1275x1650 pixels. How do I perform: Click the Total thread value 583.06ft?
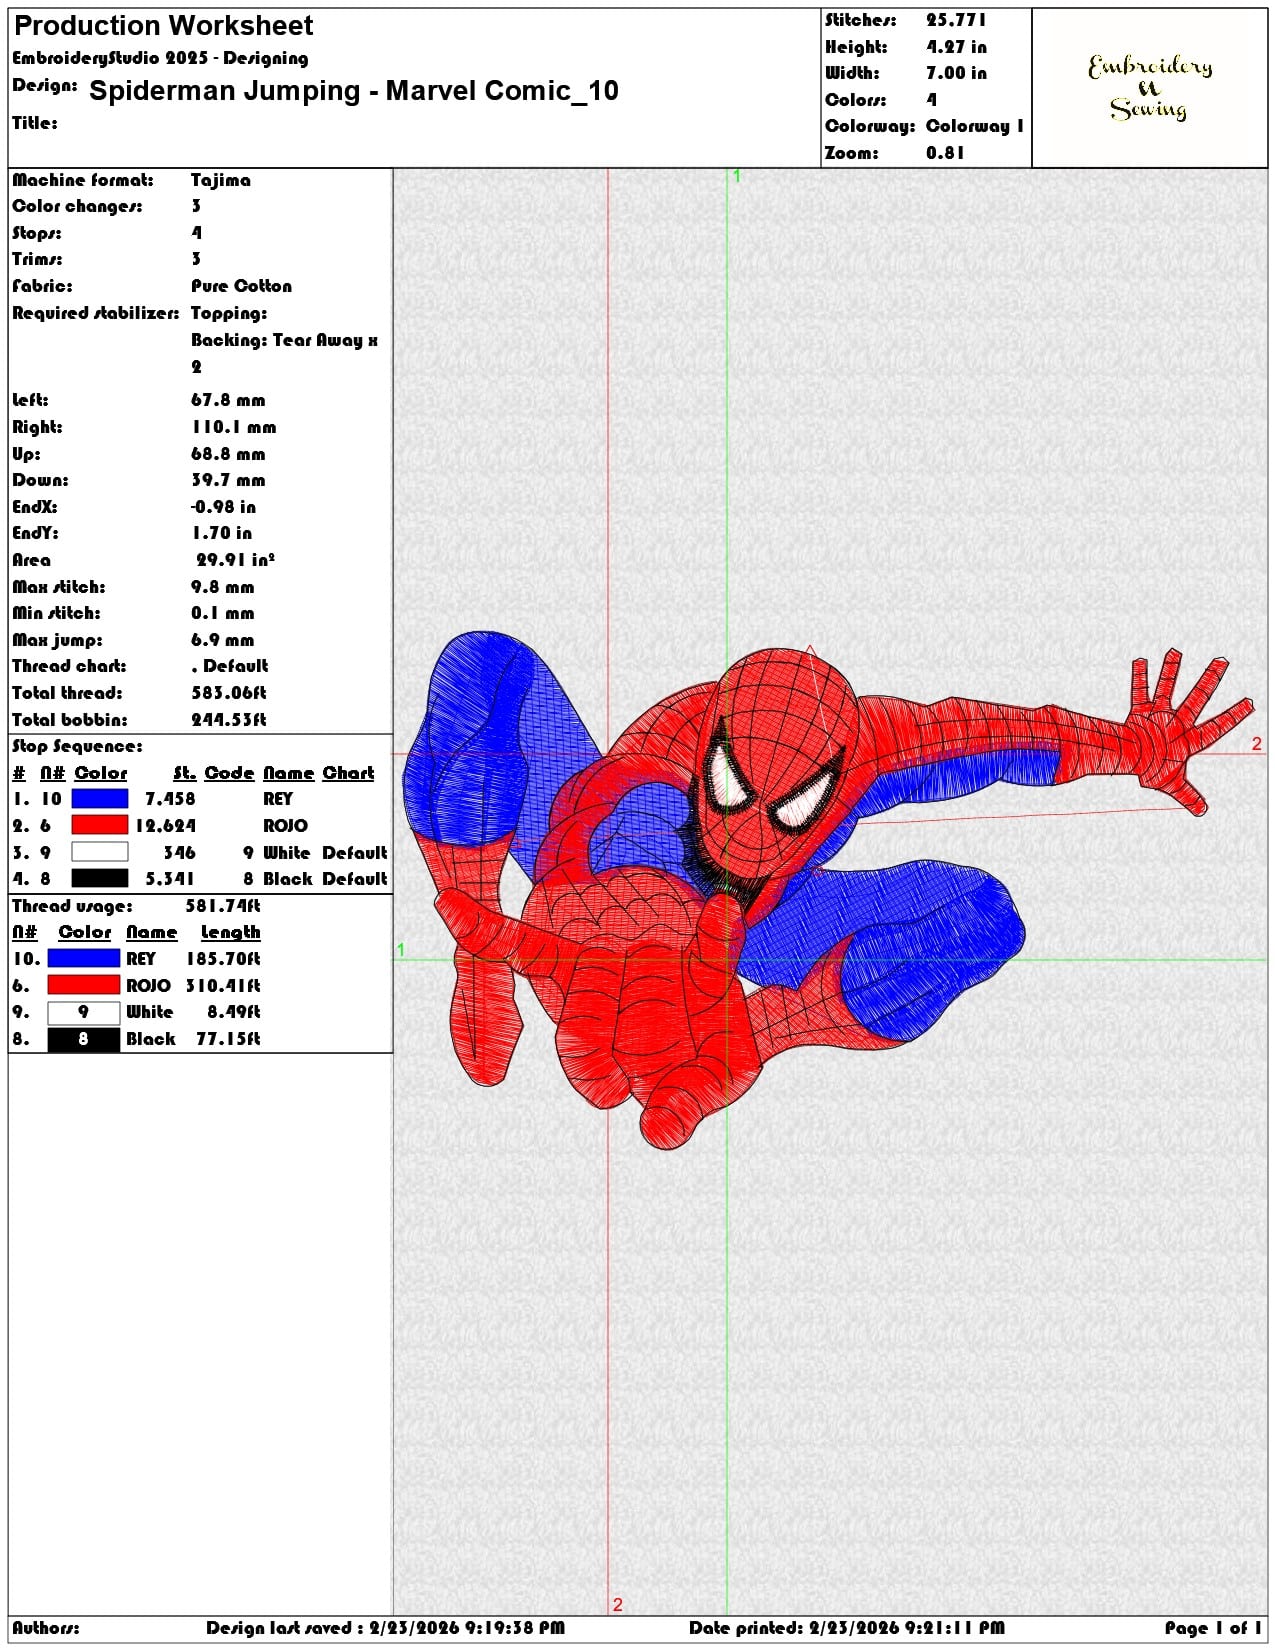pyautogui.click(x=229, y=693)
